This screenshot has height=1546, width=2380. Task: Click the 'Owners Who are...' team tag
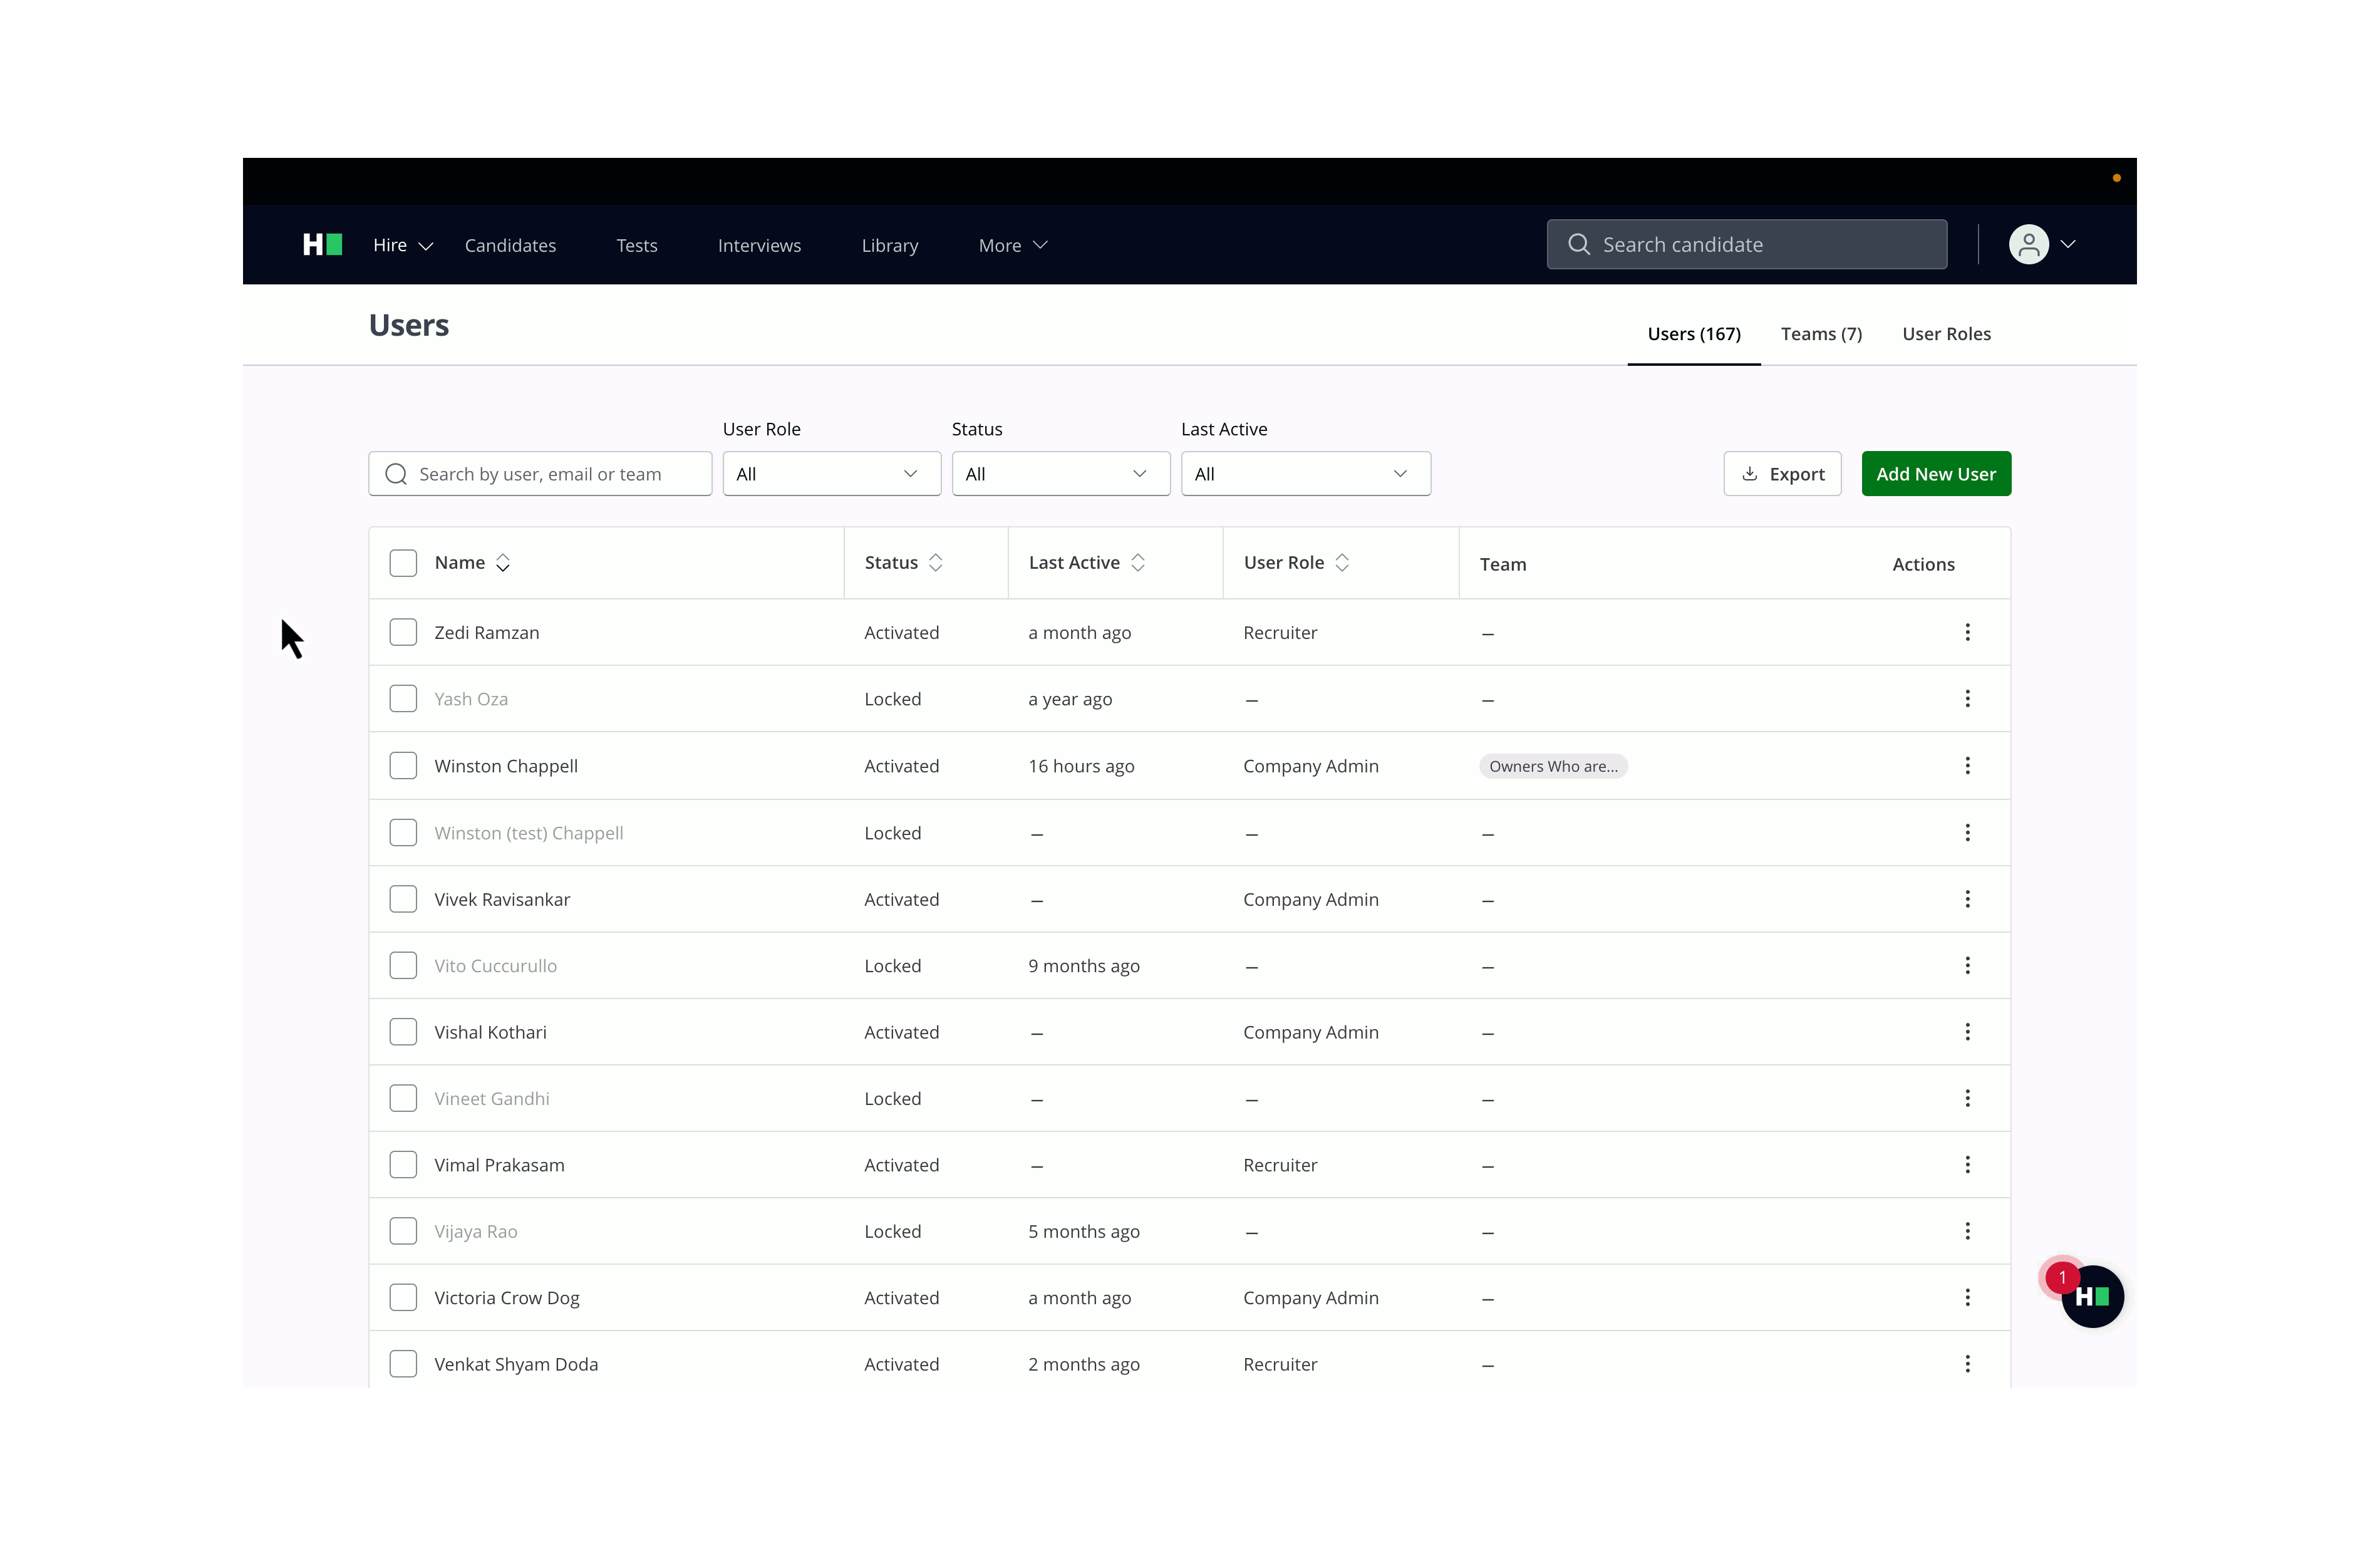tap(1553, 766)
